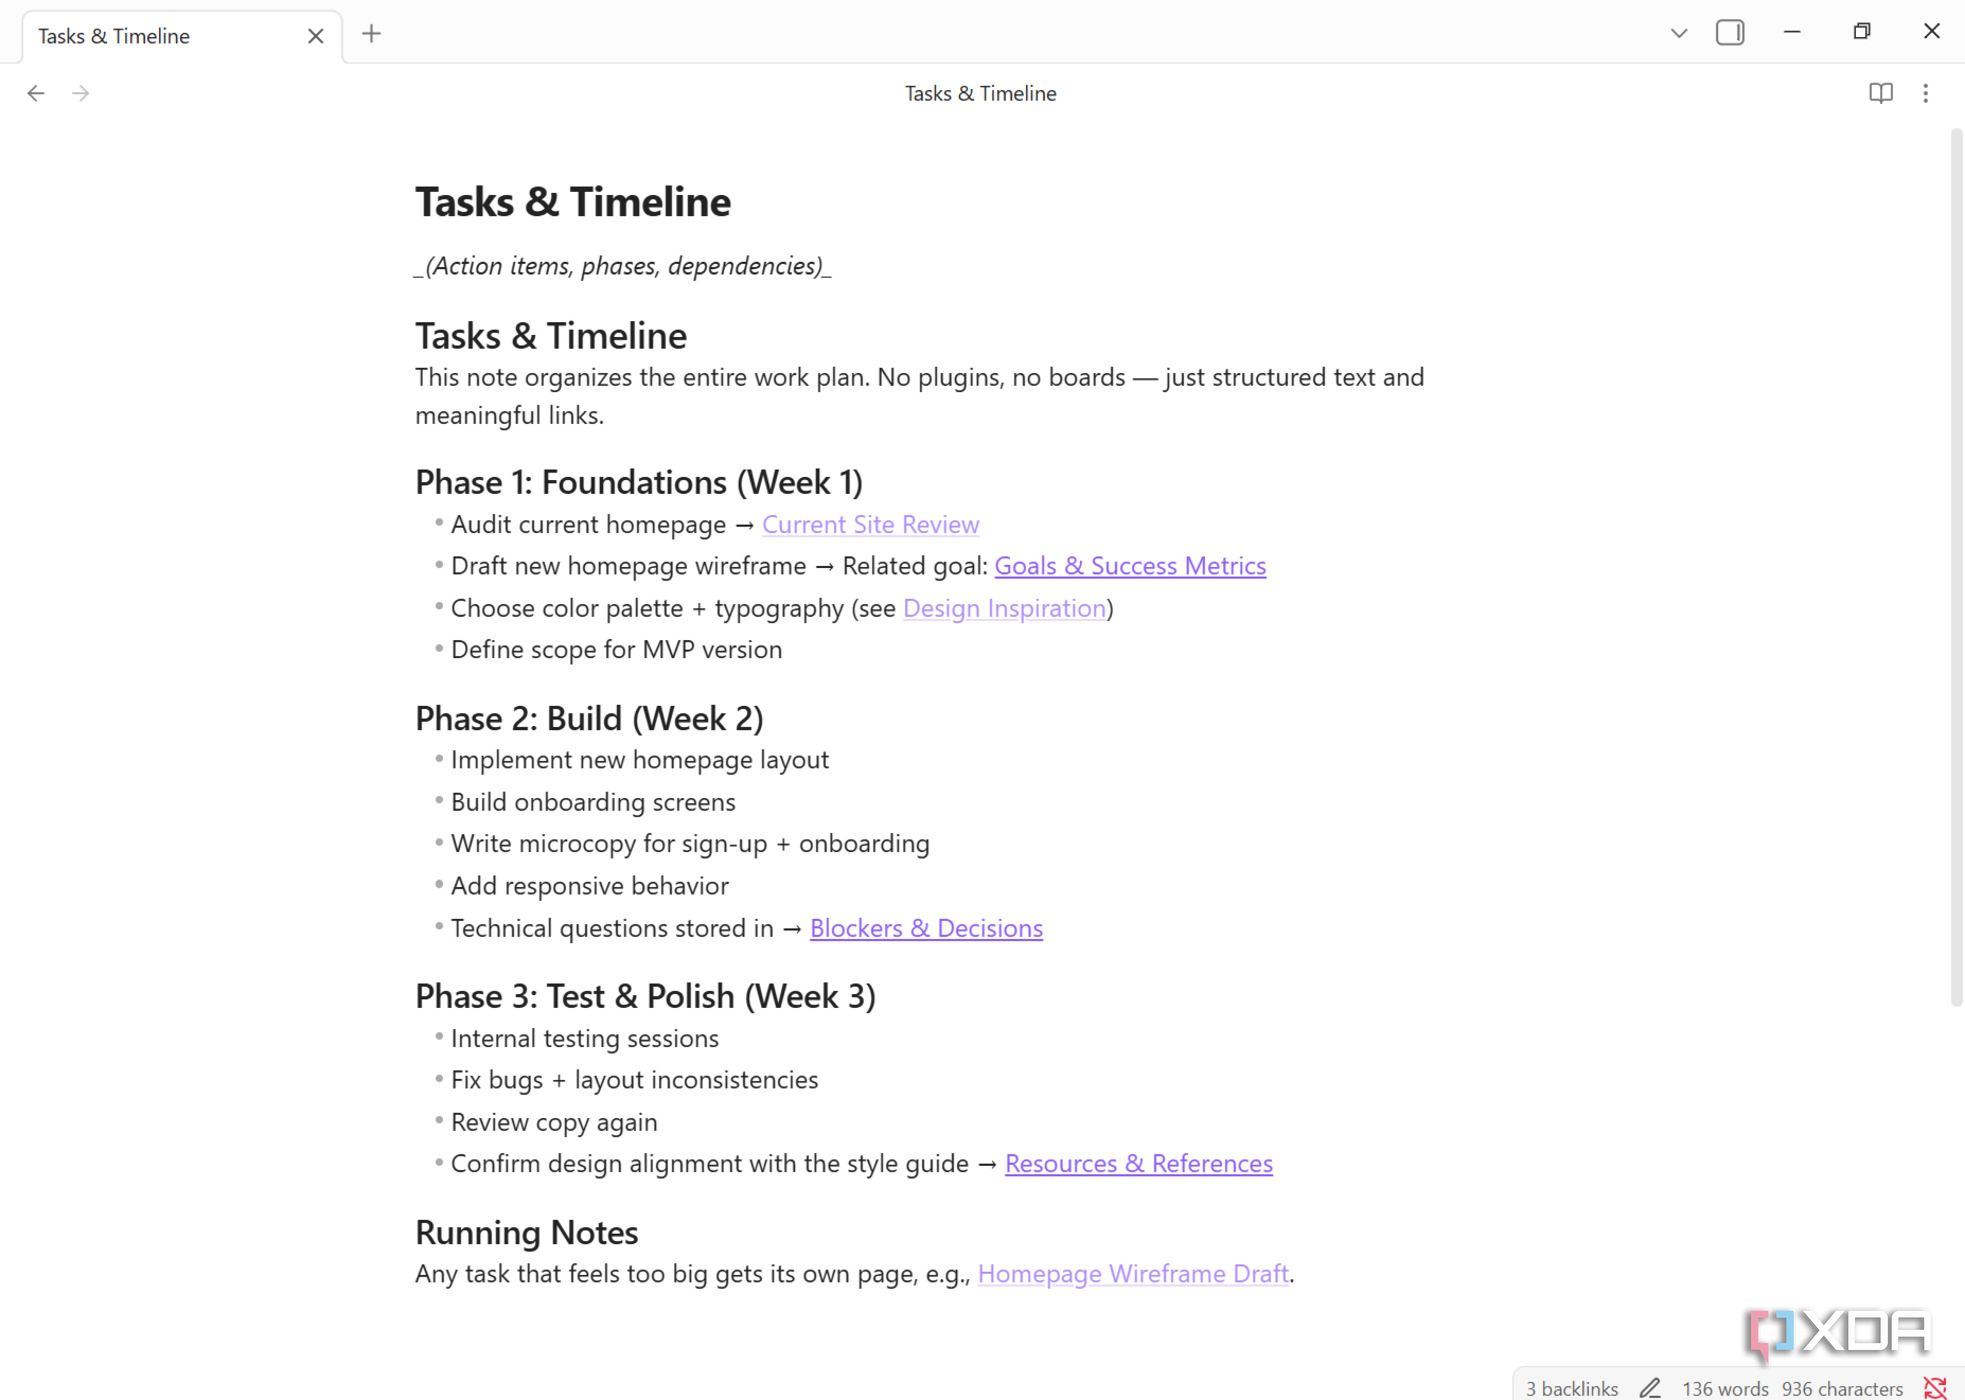Screen dimensions: 1965x1400
Task: Go back using the left arrow
Action: (36, 93)
